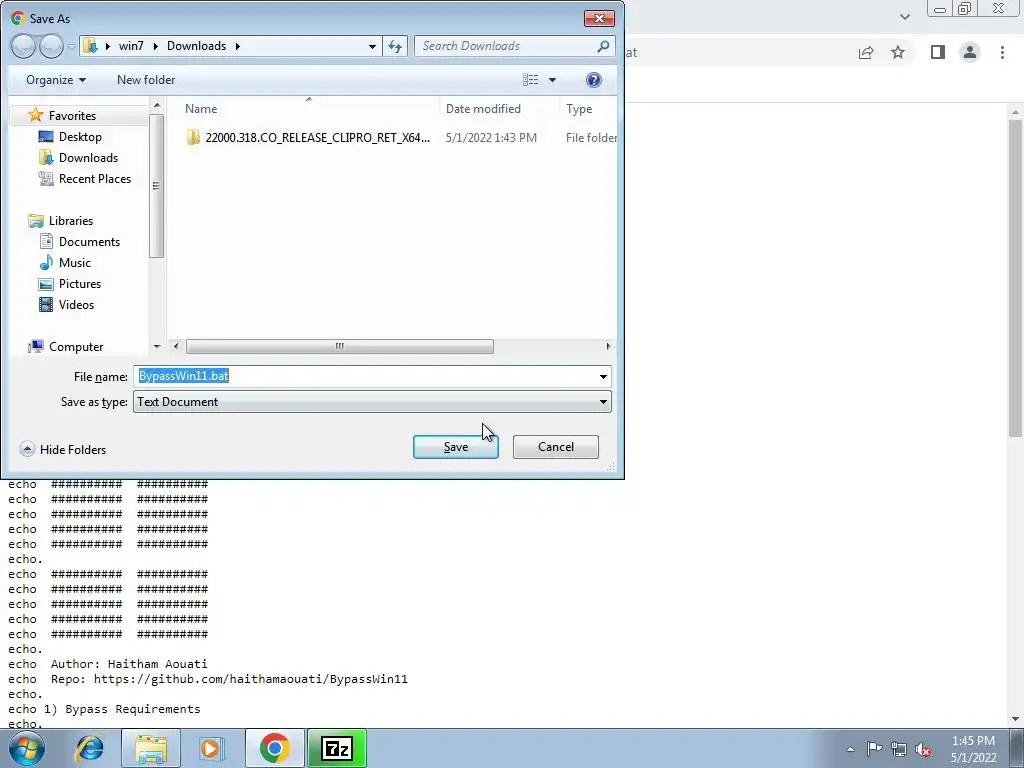Open view options dropdown arrow
Image resolution: width=1024 pixels, height=768 pixels.
click(x=552, y=80)
